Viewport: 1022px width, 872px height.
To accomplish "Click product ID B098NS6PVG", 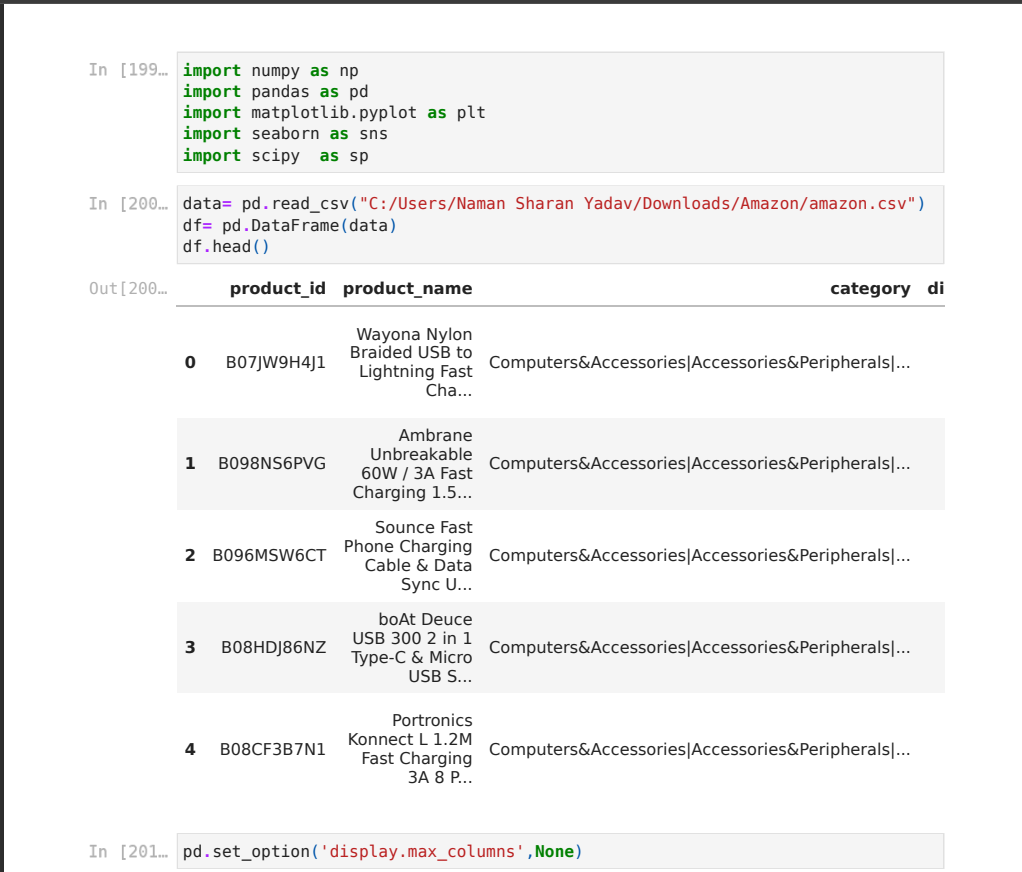I will (272, 464).
